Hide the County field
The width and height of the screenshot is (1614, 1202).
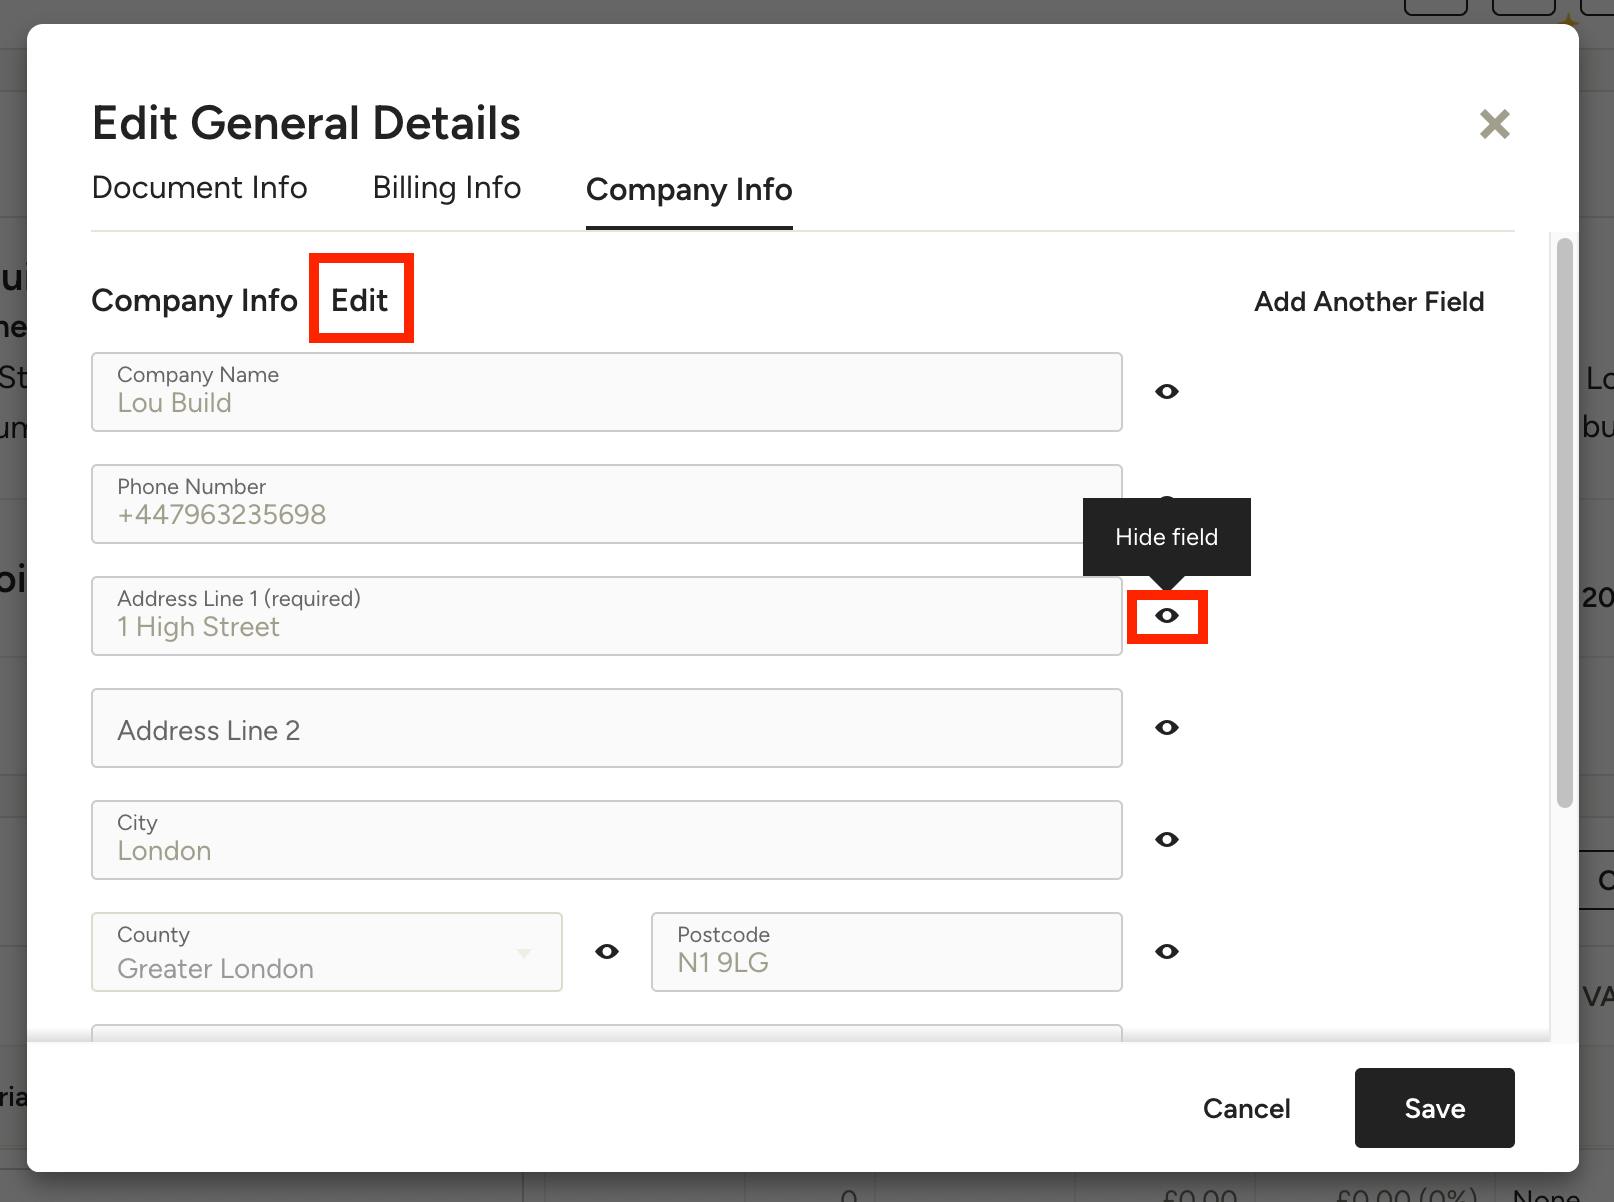607,952
